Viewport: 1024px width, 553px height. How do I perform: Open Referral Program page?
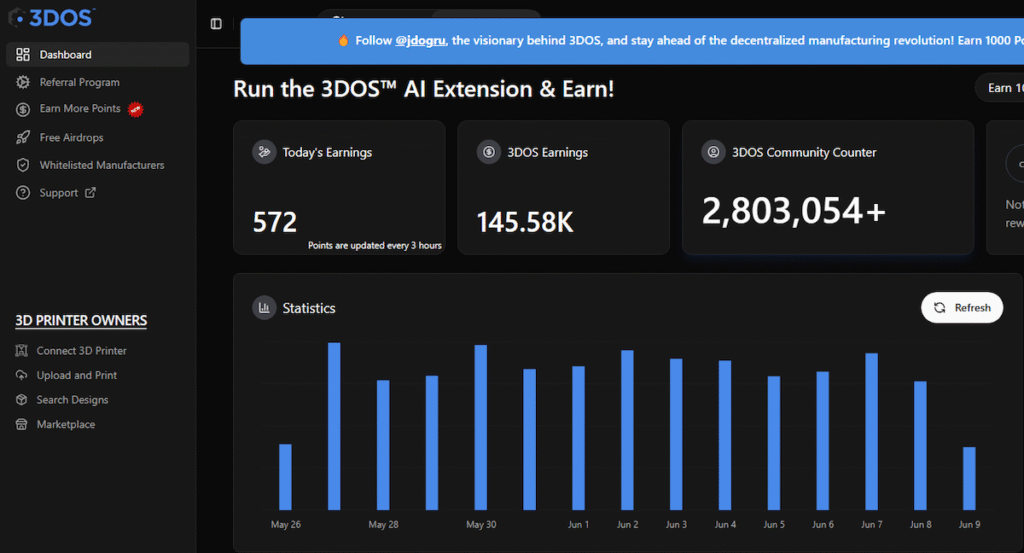point(79,82)
